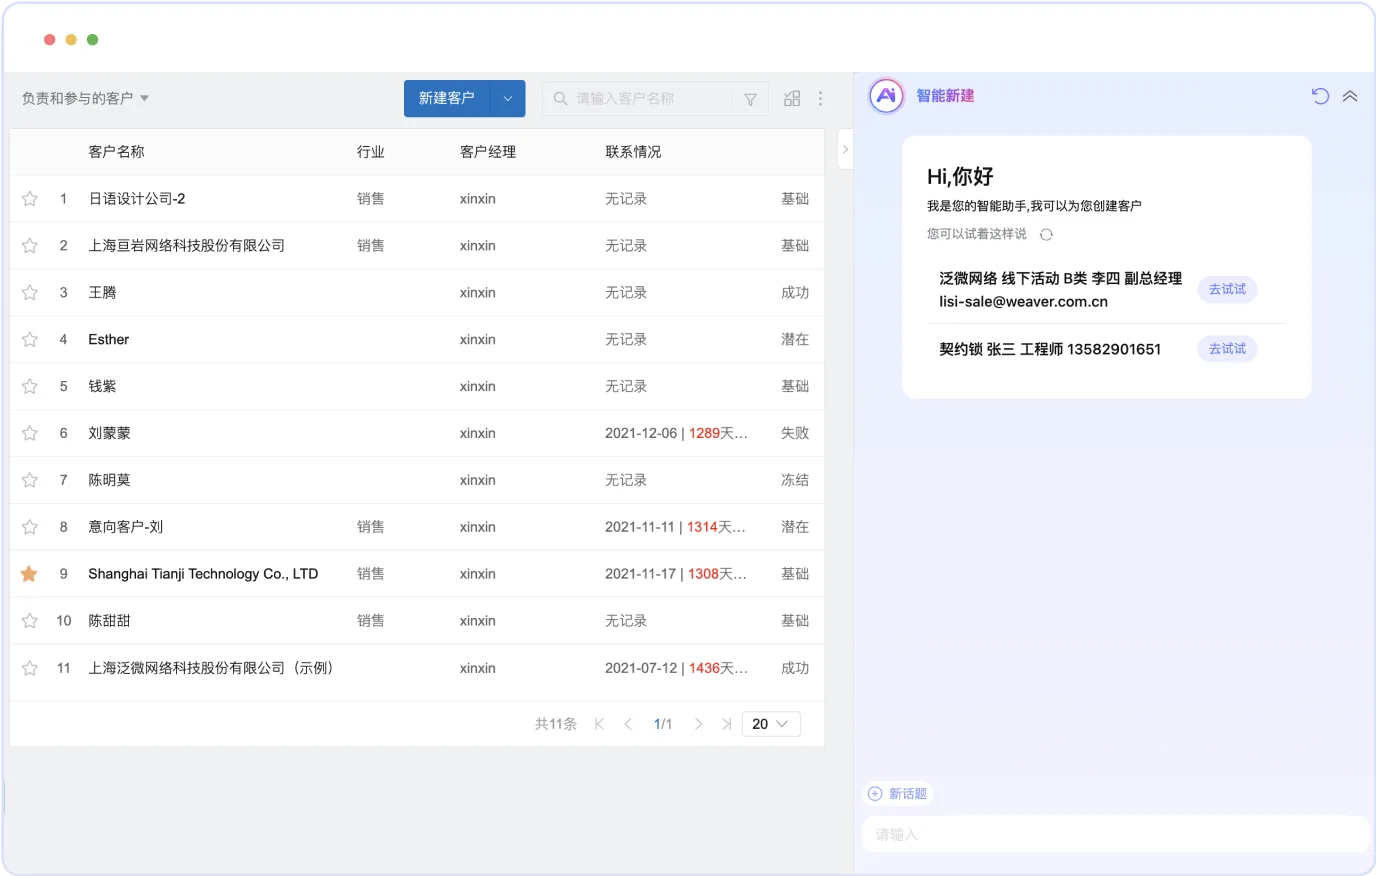Star the 上海亘岩网络科技股份有限公司 row
1376x876 pixels.
tap(30, 246)
